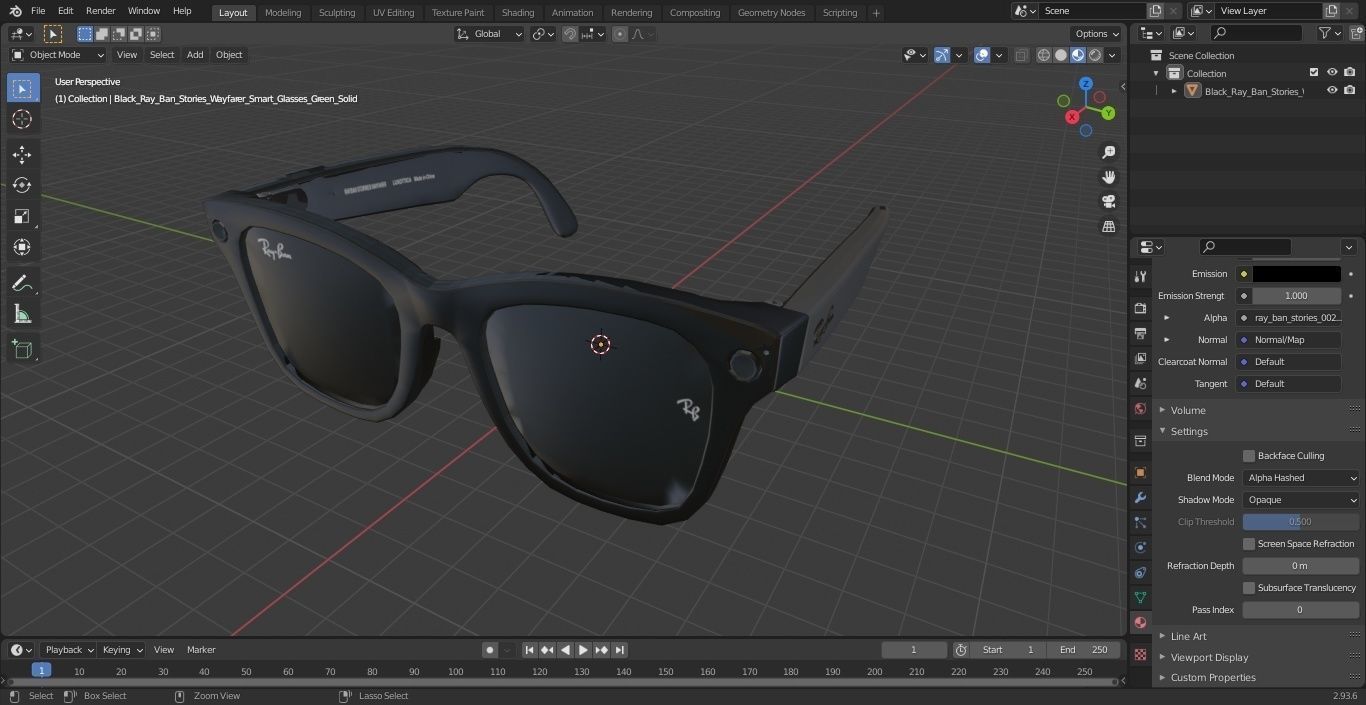The height and width of the screenshot is (705, 1366).
Task: Open the Shadow Mode dropdown
Action: (1301, 500)
